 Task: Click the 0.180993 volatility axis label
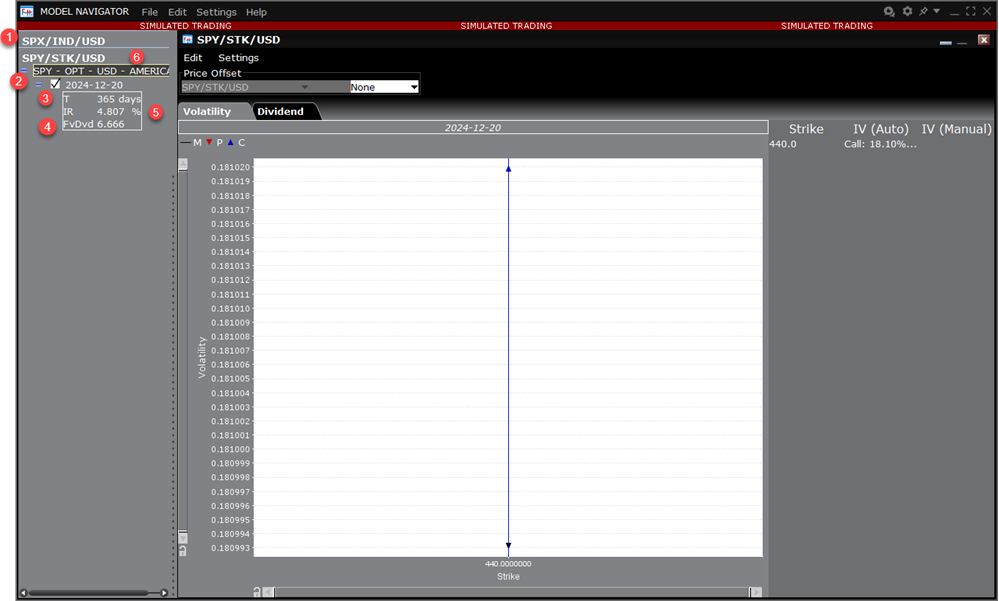[231, 548]
